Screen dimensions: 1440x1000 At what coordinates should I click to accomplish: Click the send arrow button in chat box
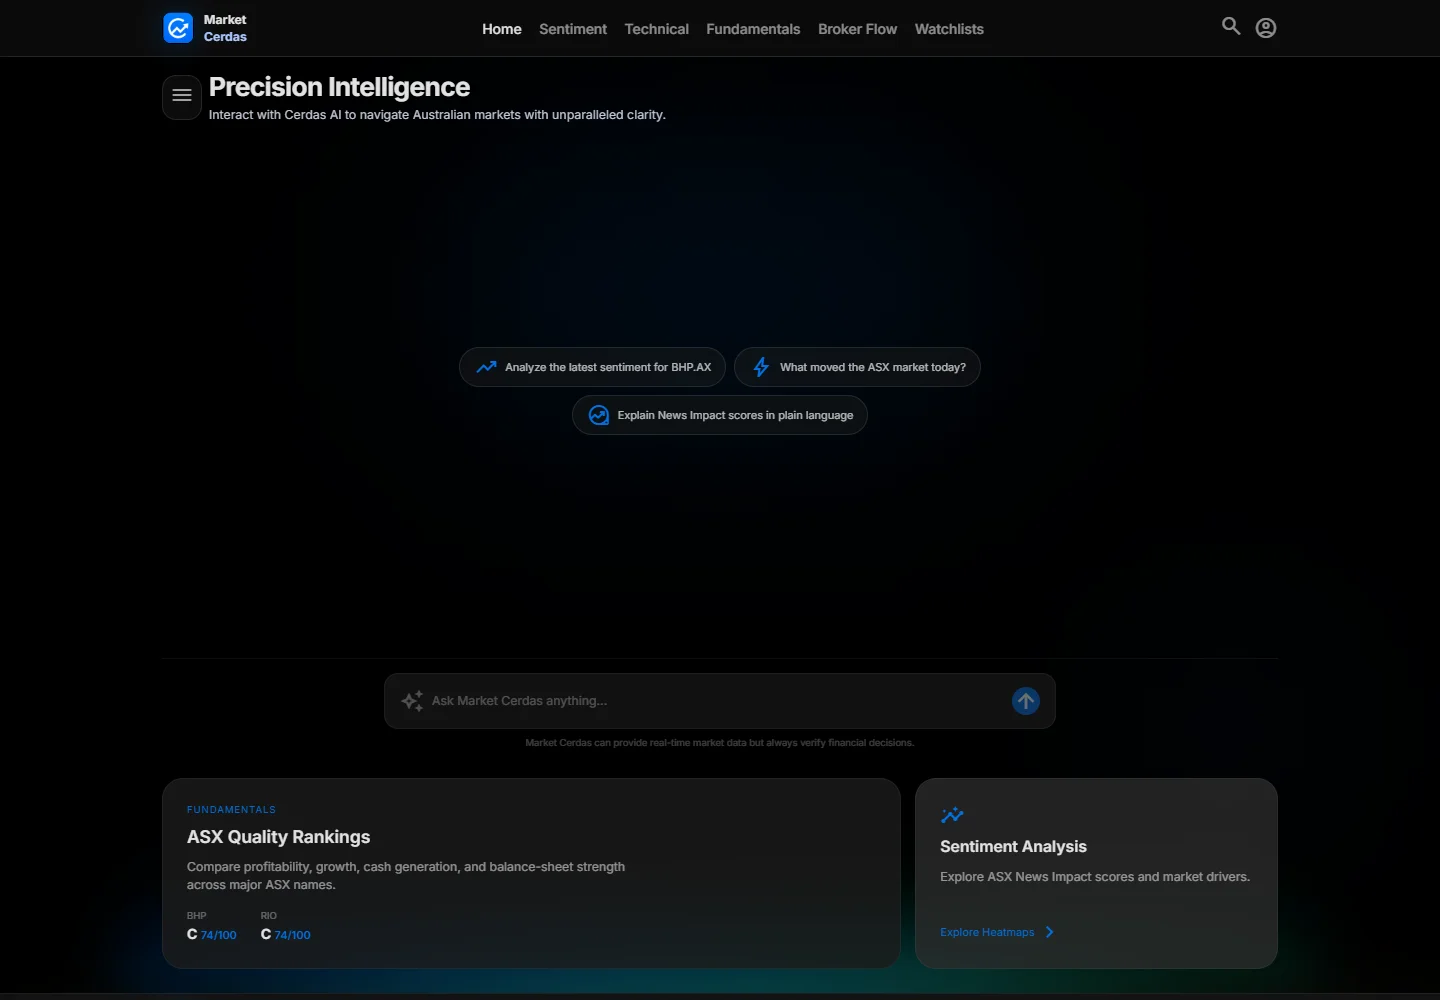[x=1025, y=701]
